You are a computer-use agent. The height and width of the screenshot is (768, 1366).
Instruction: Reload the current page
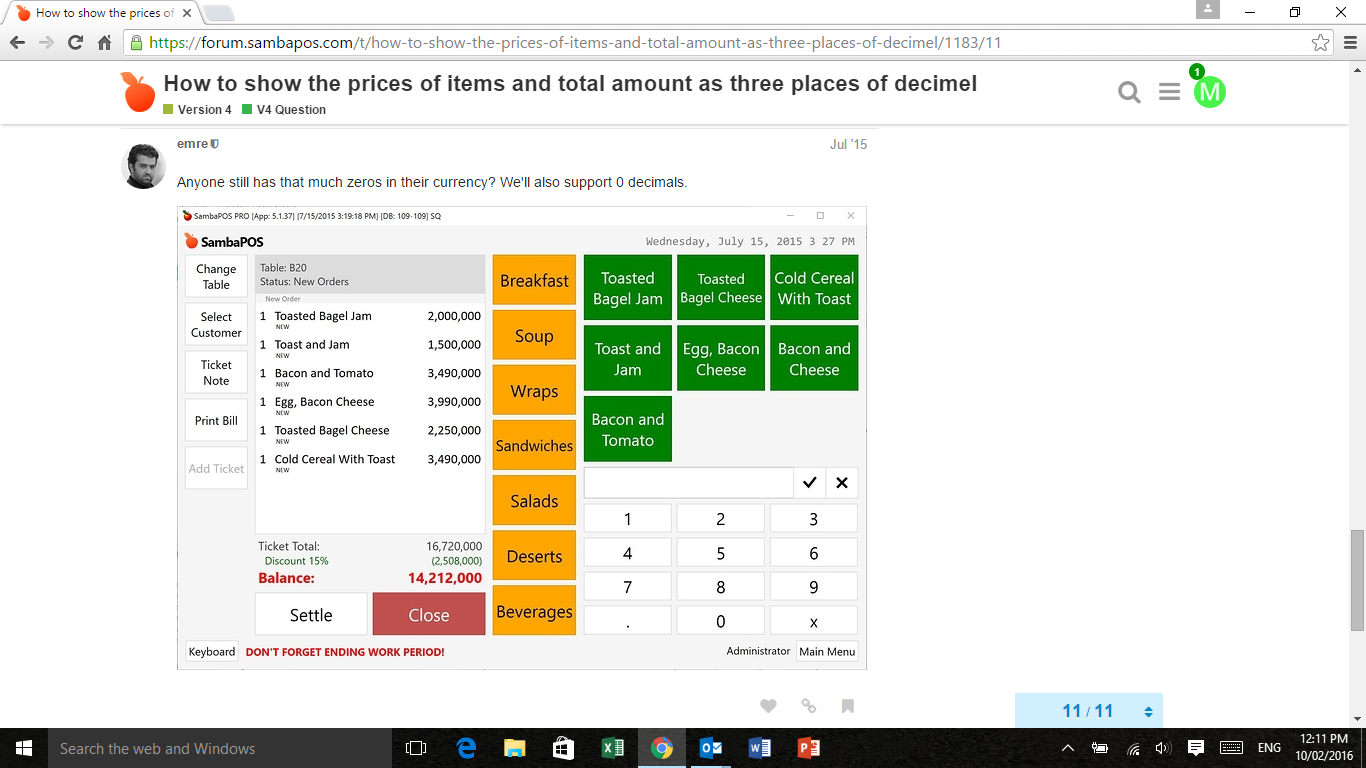(x=77, y=42)
